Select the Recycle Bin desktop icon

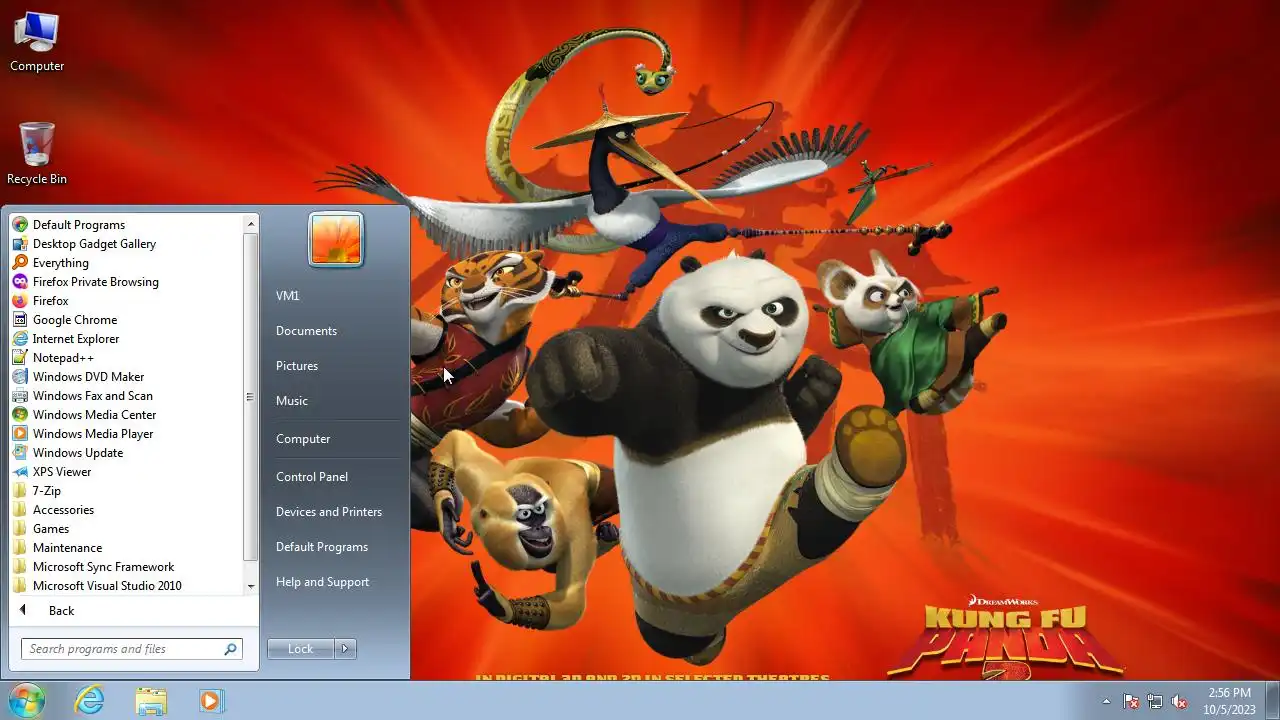tap(37, 154)
